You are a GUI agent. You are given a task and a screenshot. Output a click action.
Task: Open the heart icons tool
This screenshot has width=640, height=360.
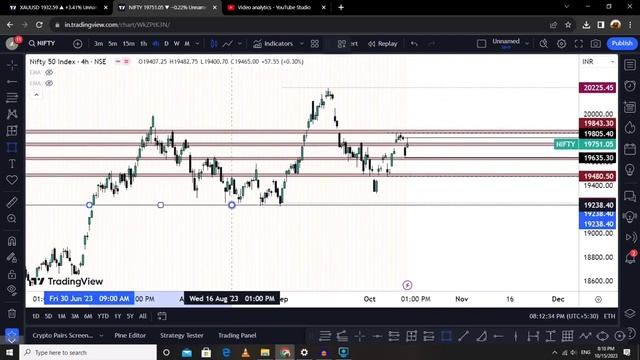[x=12, y=180]
